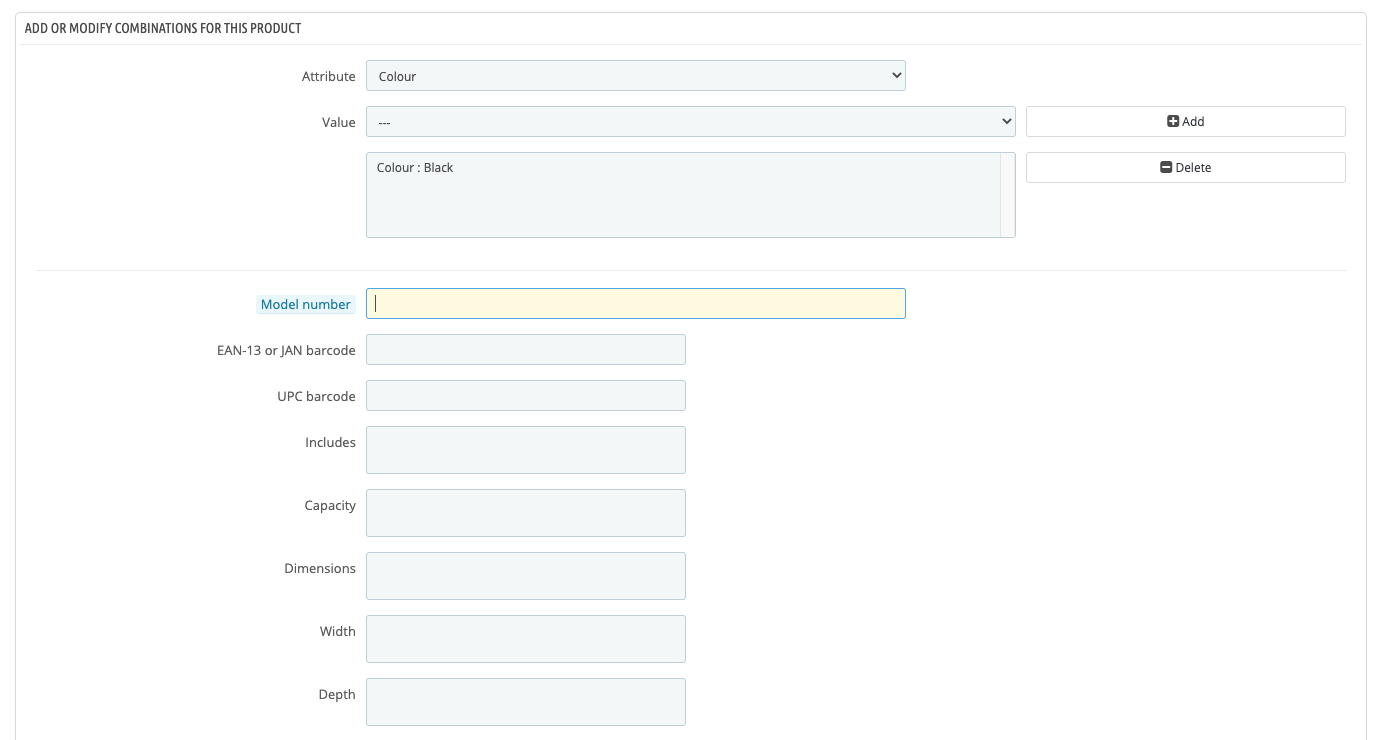The image size is (1385, 740).
Task: Click the UPC barcode field
Action: click(x=525, y=396)
